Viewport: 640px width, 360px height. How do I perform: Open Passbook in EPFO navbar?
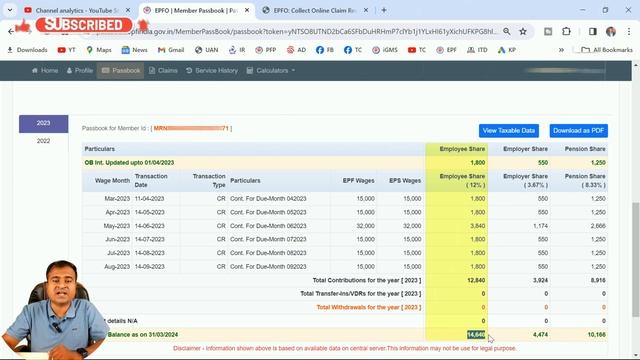(120, 71)
